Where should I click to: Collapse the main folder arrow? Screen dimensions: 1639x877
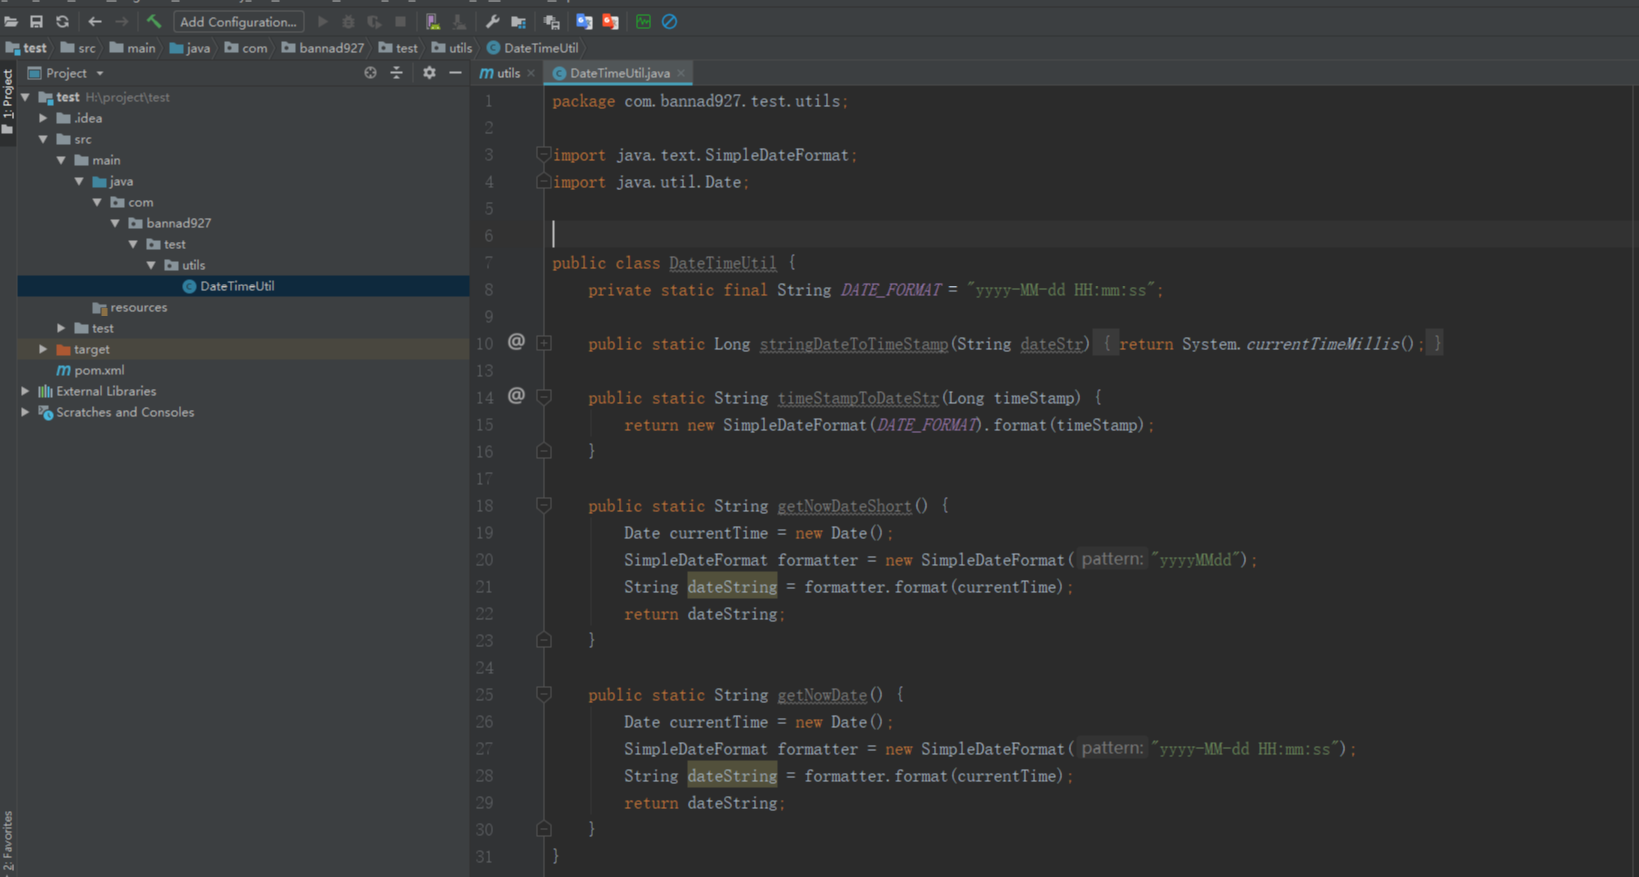click(62, 160)
